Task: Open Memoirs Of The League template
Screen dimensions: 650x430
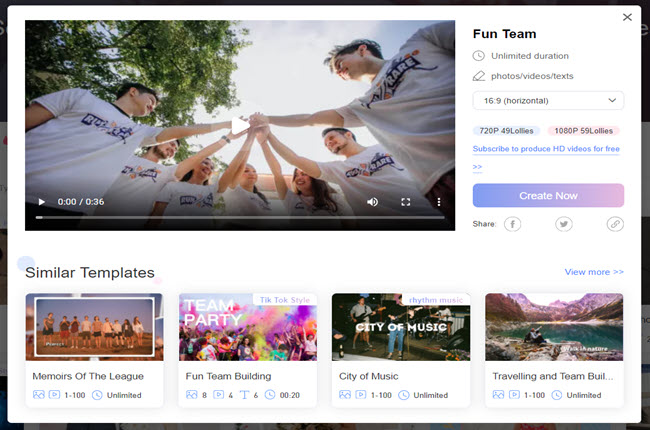Action: 94,327
